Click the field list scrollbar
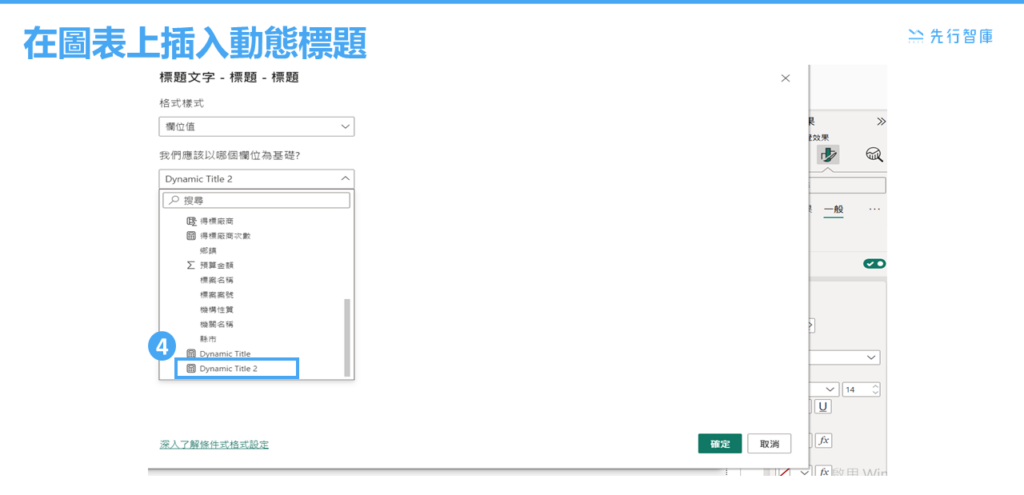Viewport: 1024px width, 495px height. pyautogui.click(x=347, y=338)
